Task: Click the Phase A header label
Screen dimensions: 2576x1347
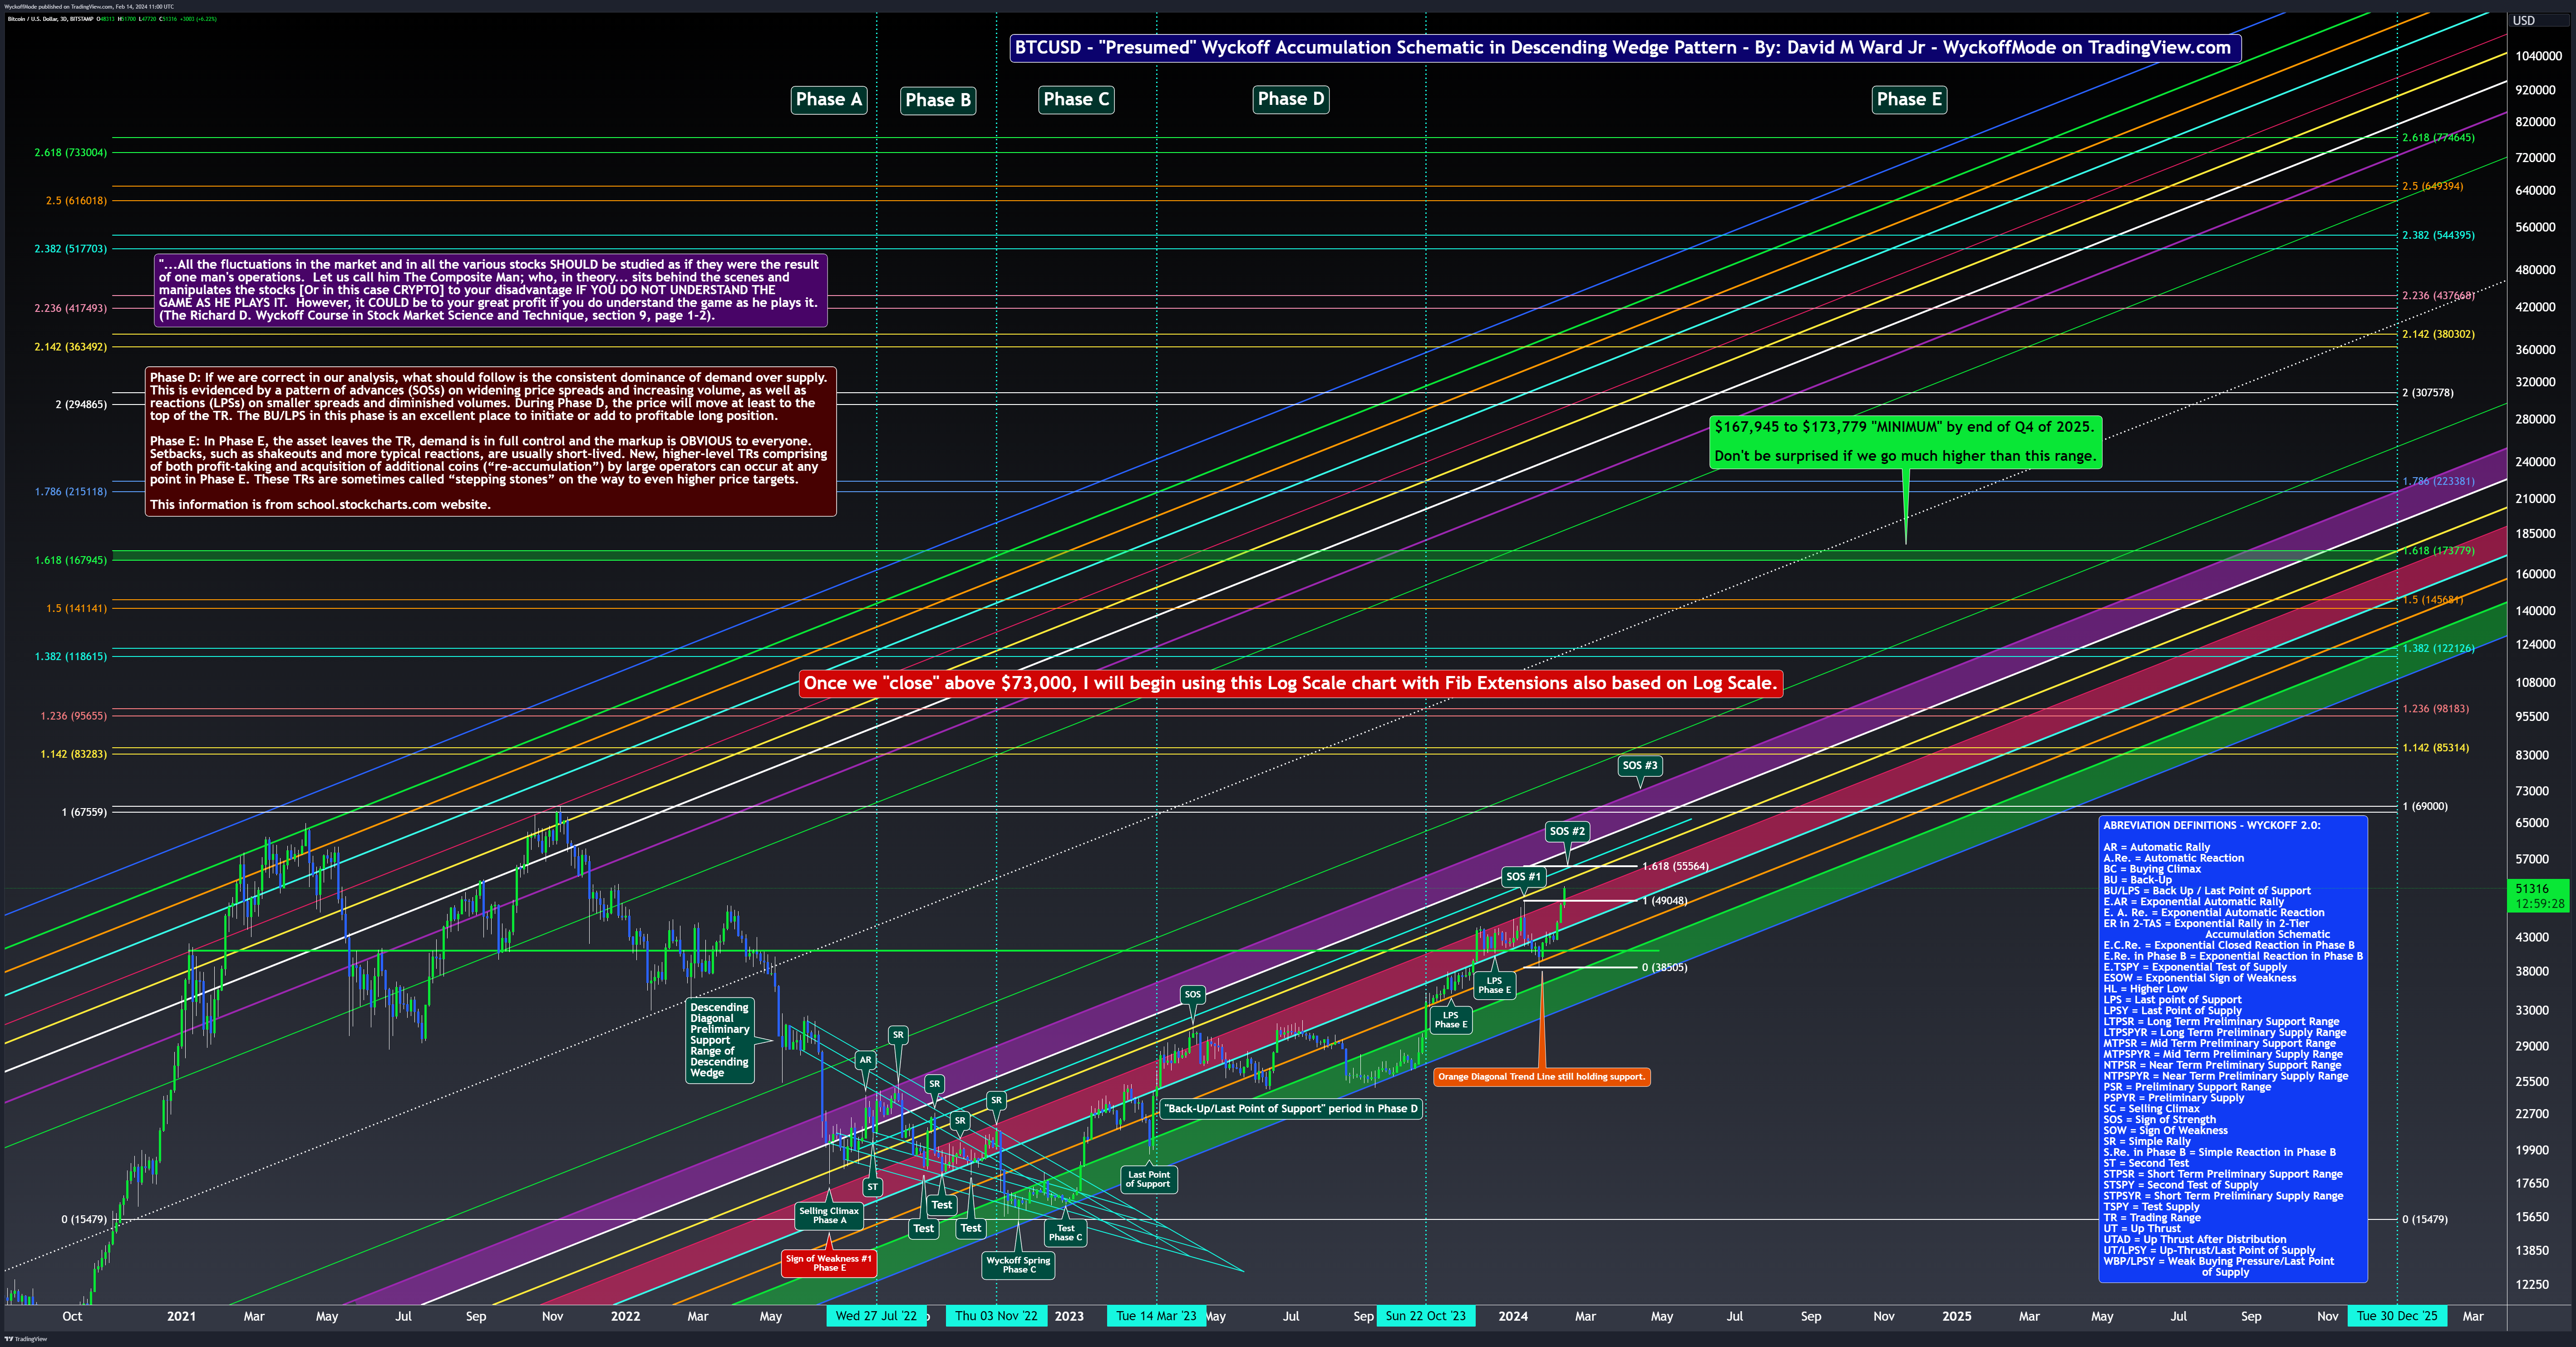Action: pyautogui.click(x=828, y=99)
